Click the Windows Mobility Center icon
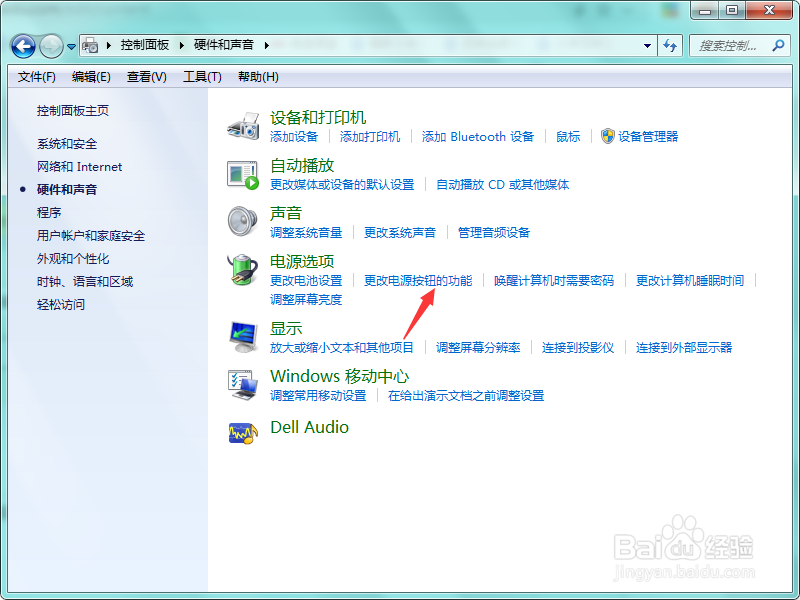Viewport: 800px width, 600px height. click(243, 385)
